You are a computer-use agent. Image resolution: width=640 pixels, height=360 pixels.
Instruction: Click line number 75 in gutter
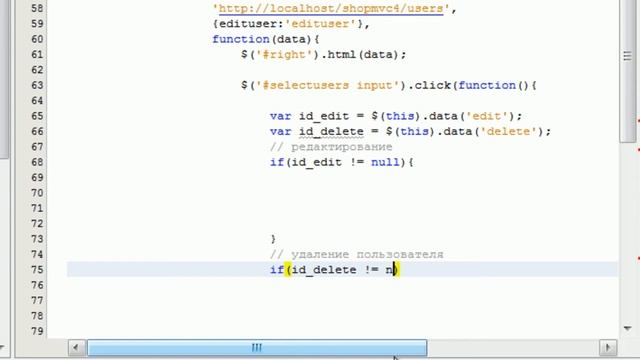tap(37, 270)
